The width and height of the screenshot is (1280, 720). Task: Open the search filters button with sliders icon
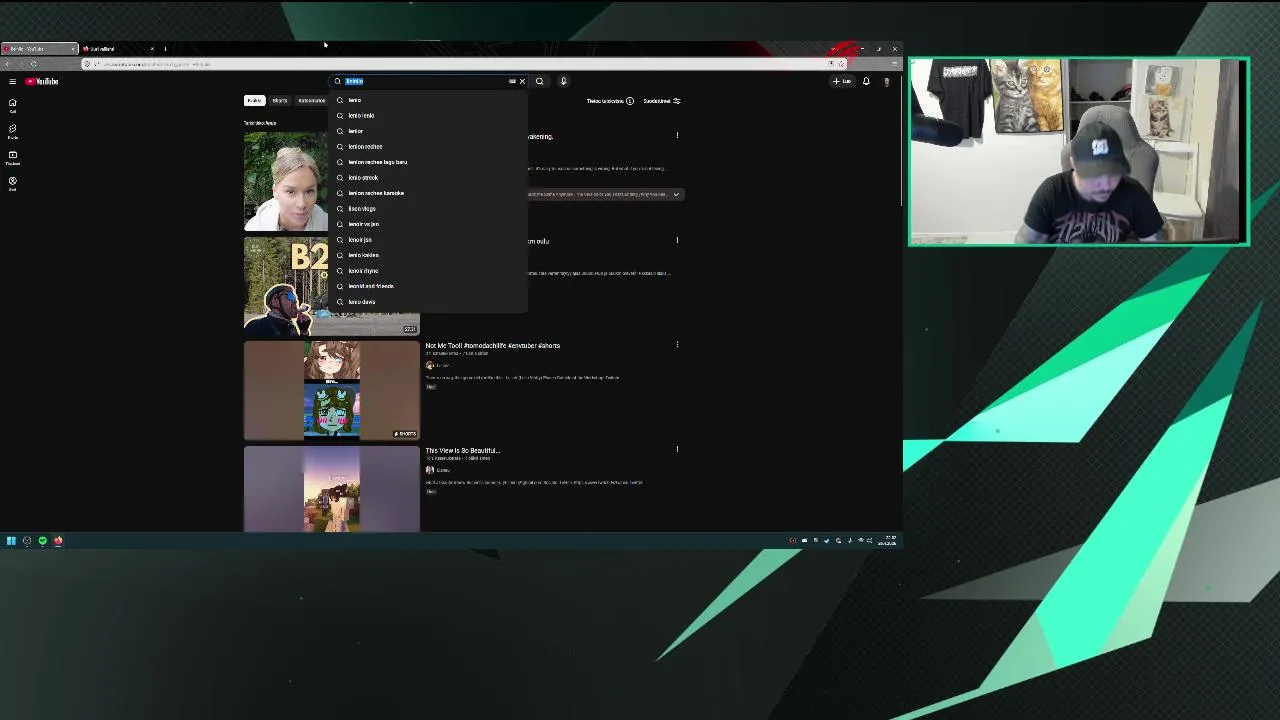click(x=662, y=101)
